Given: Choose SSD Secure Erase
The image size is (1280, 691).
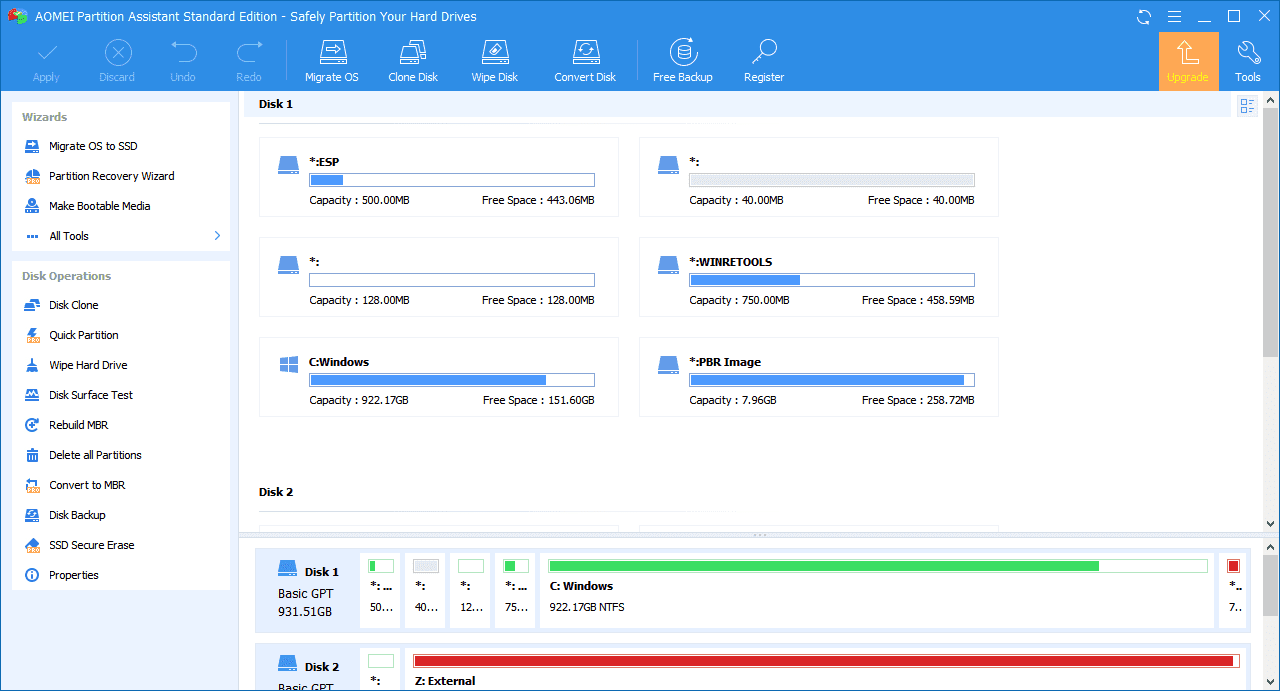Looking at the screenshot, I should tap(91, 545).
